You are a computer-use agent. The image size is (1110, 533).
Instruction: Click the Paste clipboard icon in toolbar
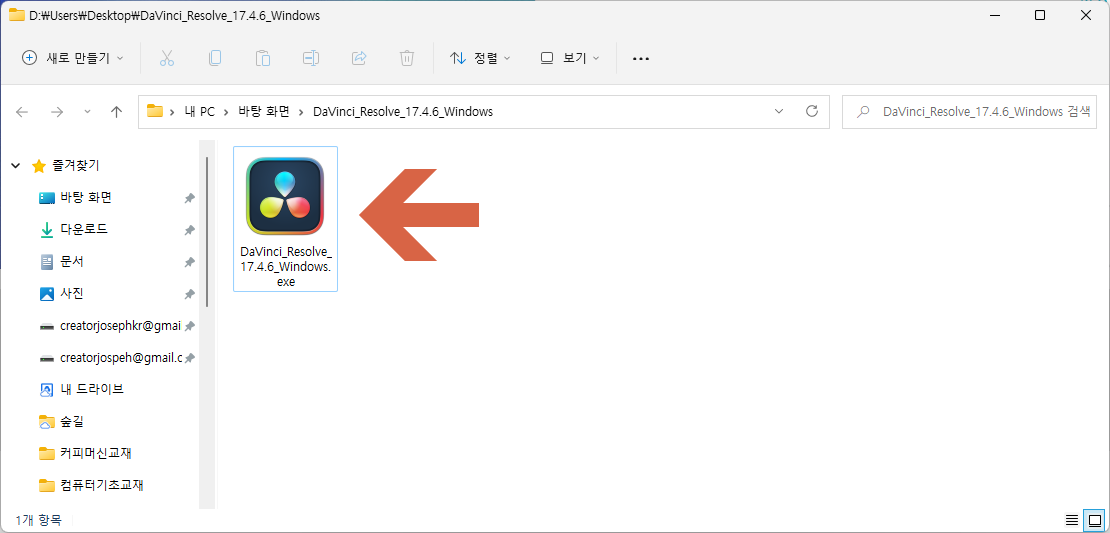click(x=263, y=58)
